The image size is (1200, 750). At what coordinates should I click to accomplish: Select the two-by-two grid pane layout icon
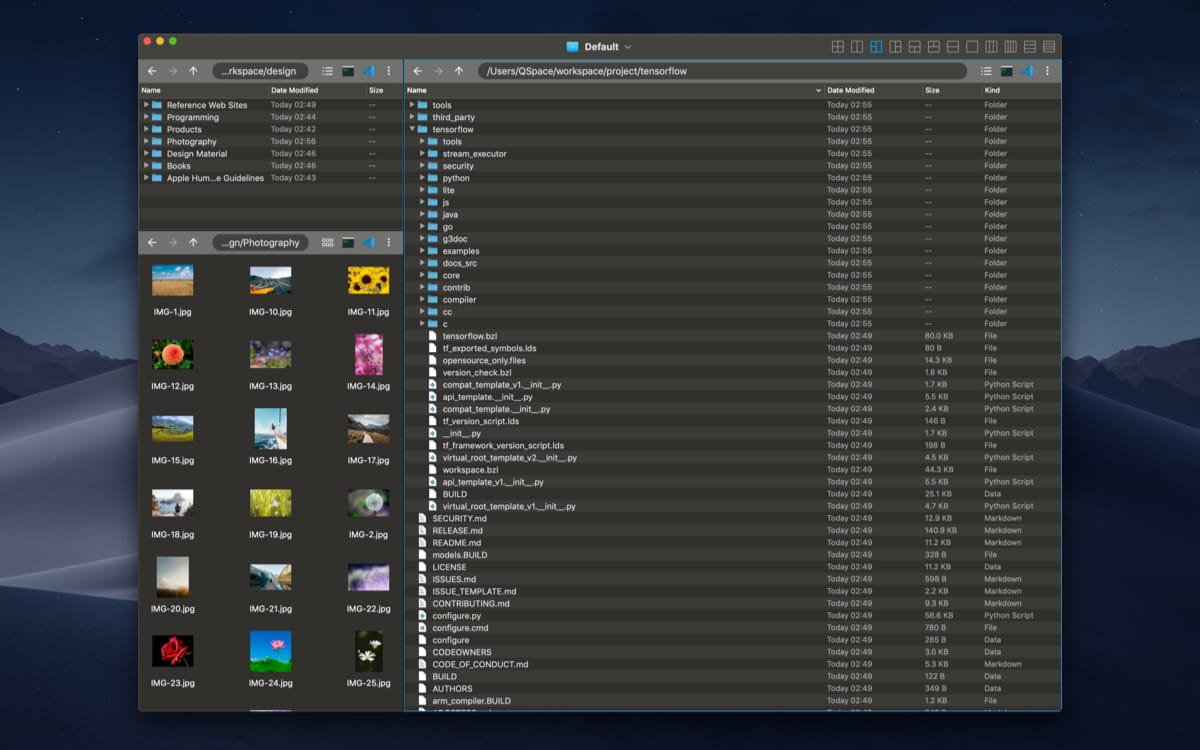[838, 47]
